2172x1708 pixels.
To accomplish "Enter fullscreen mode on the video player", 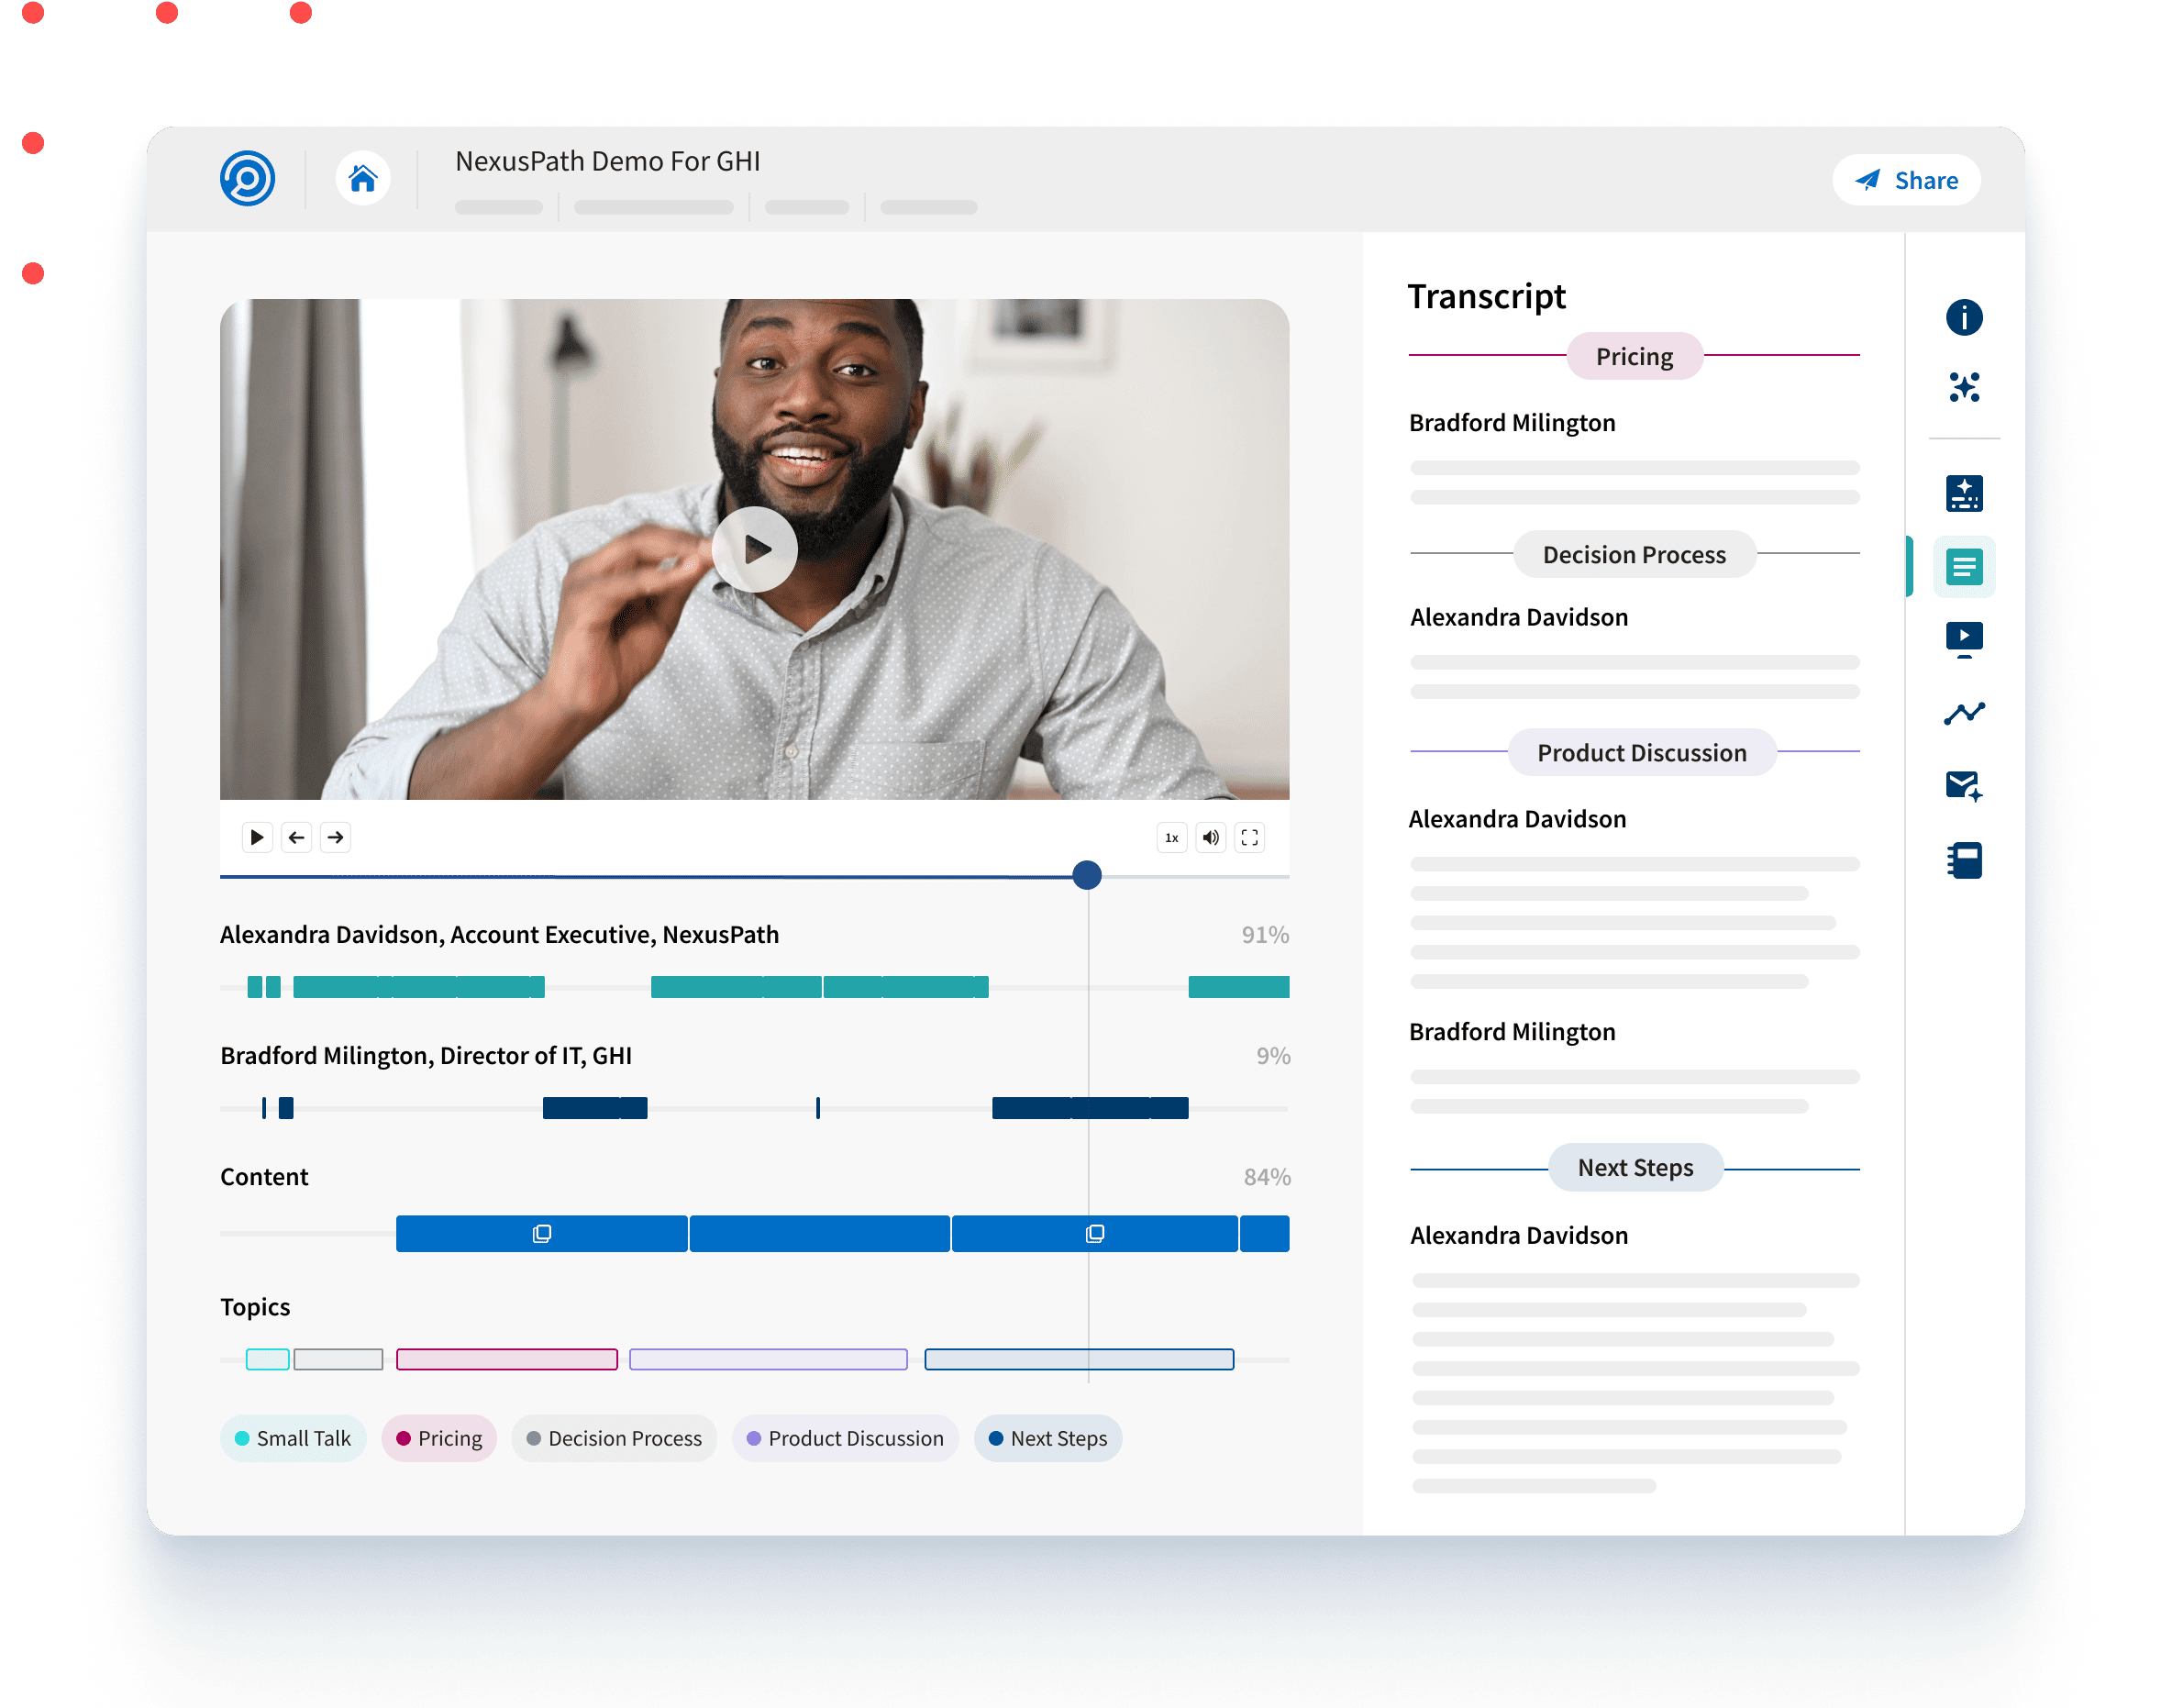I will 1249,837.
